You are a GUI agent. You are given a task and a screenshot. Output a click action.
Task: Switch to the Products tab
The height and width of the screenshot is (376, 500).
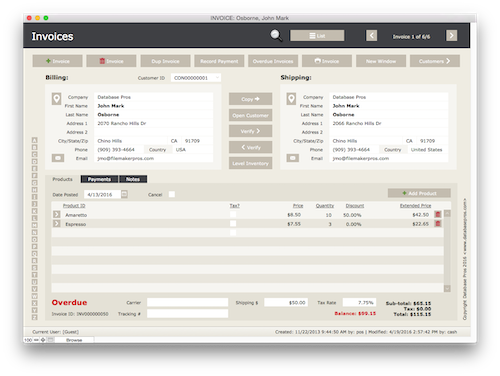point(62,179)
